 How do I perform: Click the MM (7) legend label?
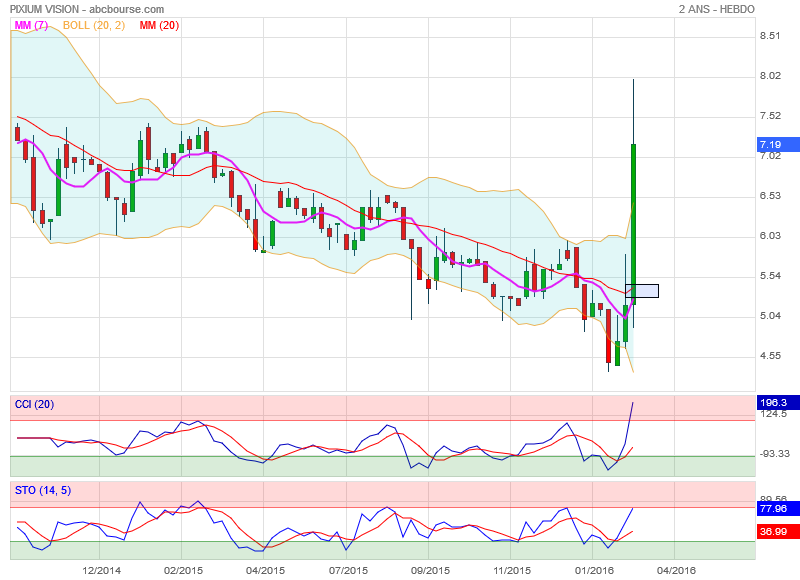31,25
